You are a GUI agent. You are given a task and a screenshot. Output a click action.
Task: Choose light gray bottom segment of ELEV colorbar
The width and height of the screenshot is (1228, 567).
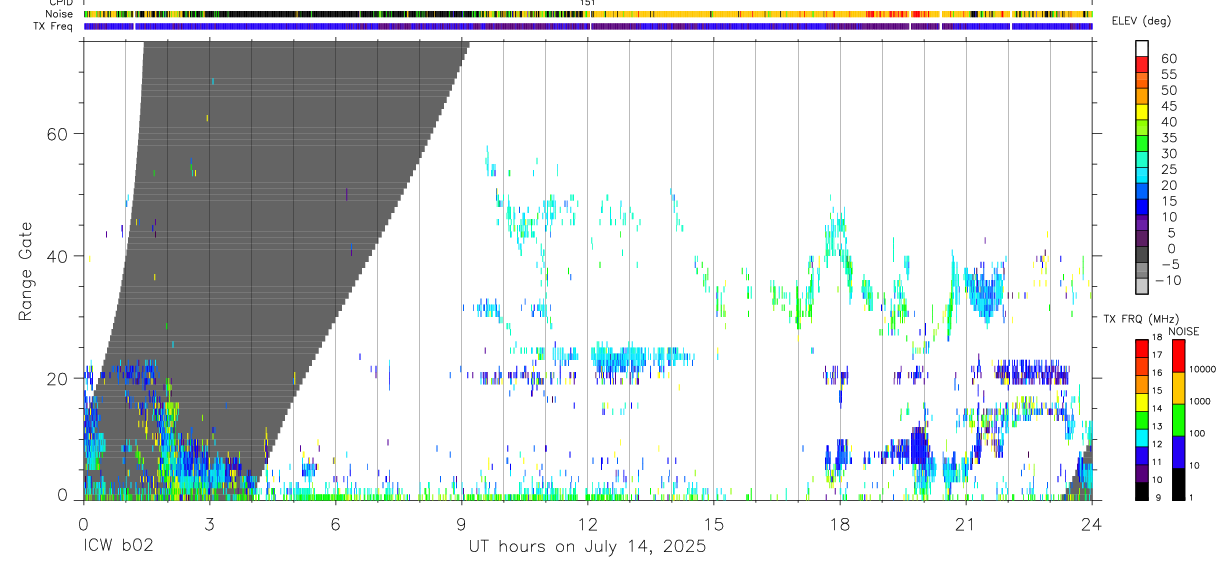point(1142,288)
